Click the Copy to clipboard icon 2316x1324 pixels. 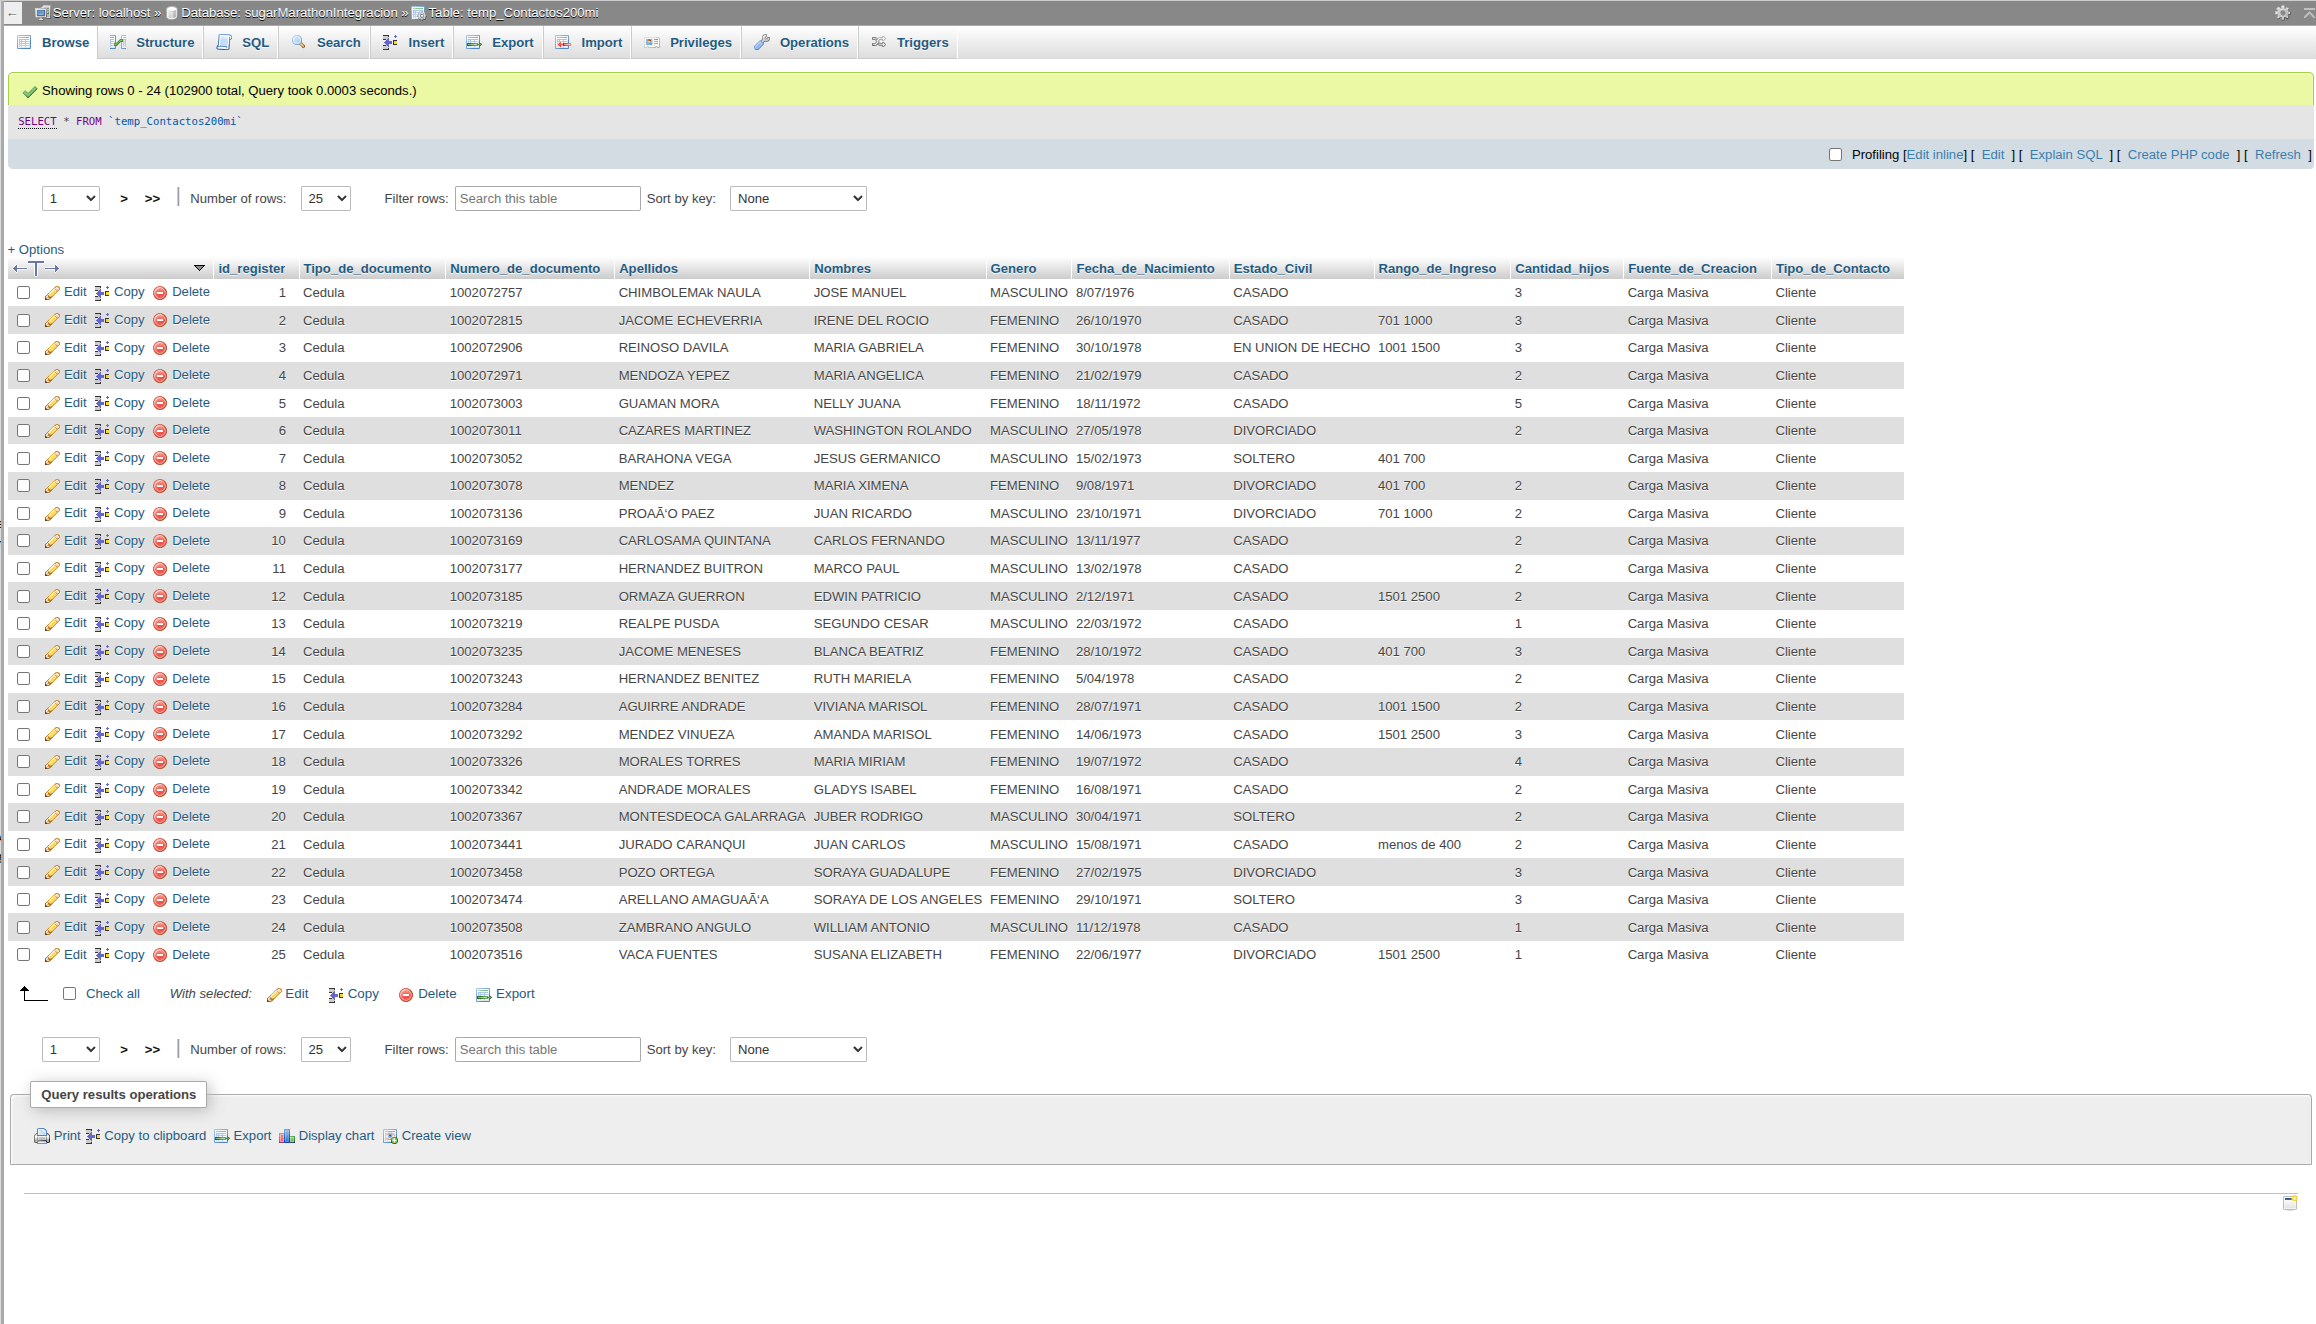coord(93,1136)
